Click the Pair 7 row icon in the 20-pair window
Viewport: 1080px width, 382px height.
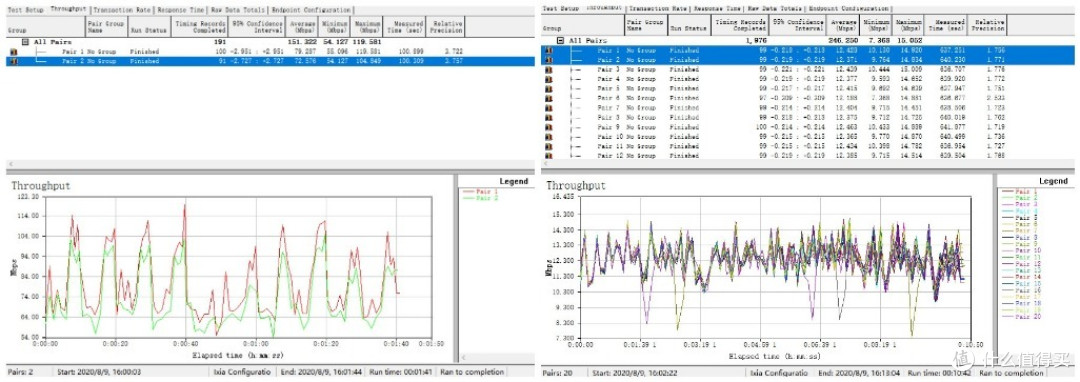(x=549, y=108)
